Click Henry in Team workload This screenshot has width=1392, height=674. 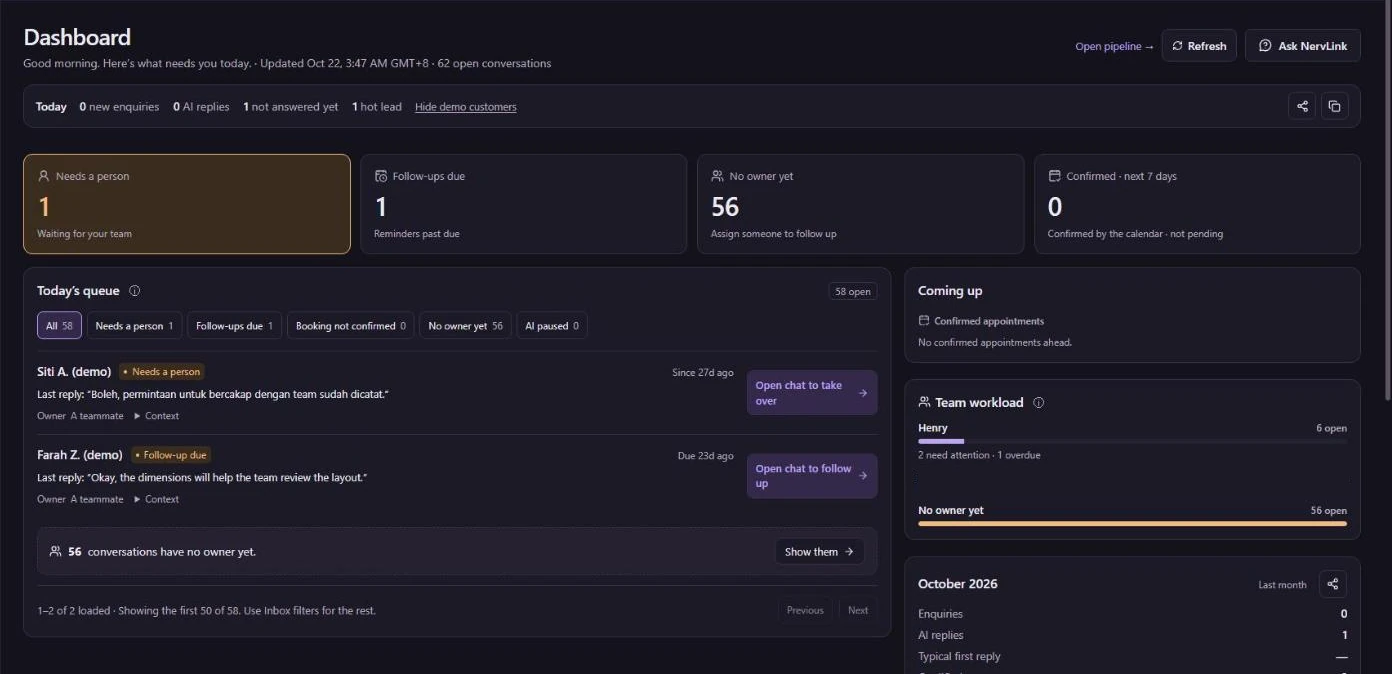point(933,428)
